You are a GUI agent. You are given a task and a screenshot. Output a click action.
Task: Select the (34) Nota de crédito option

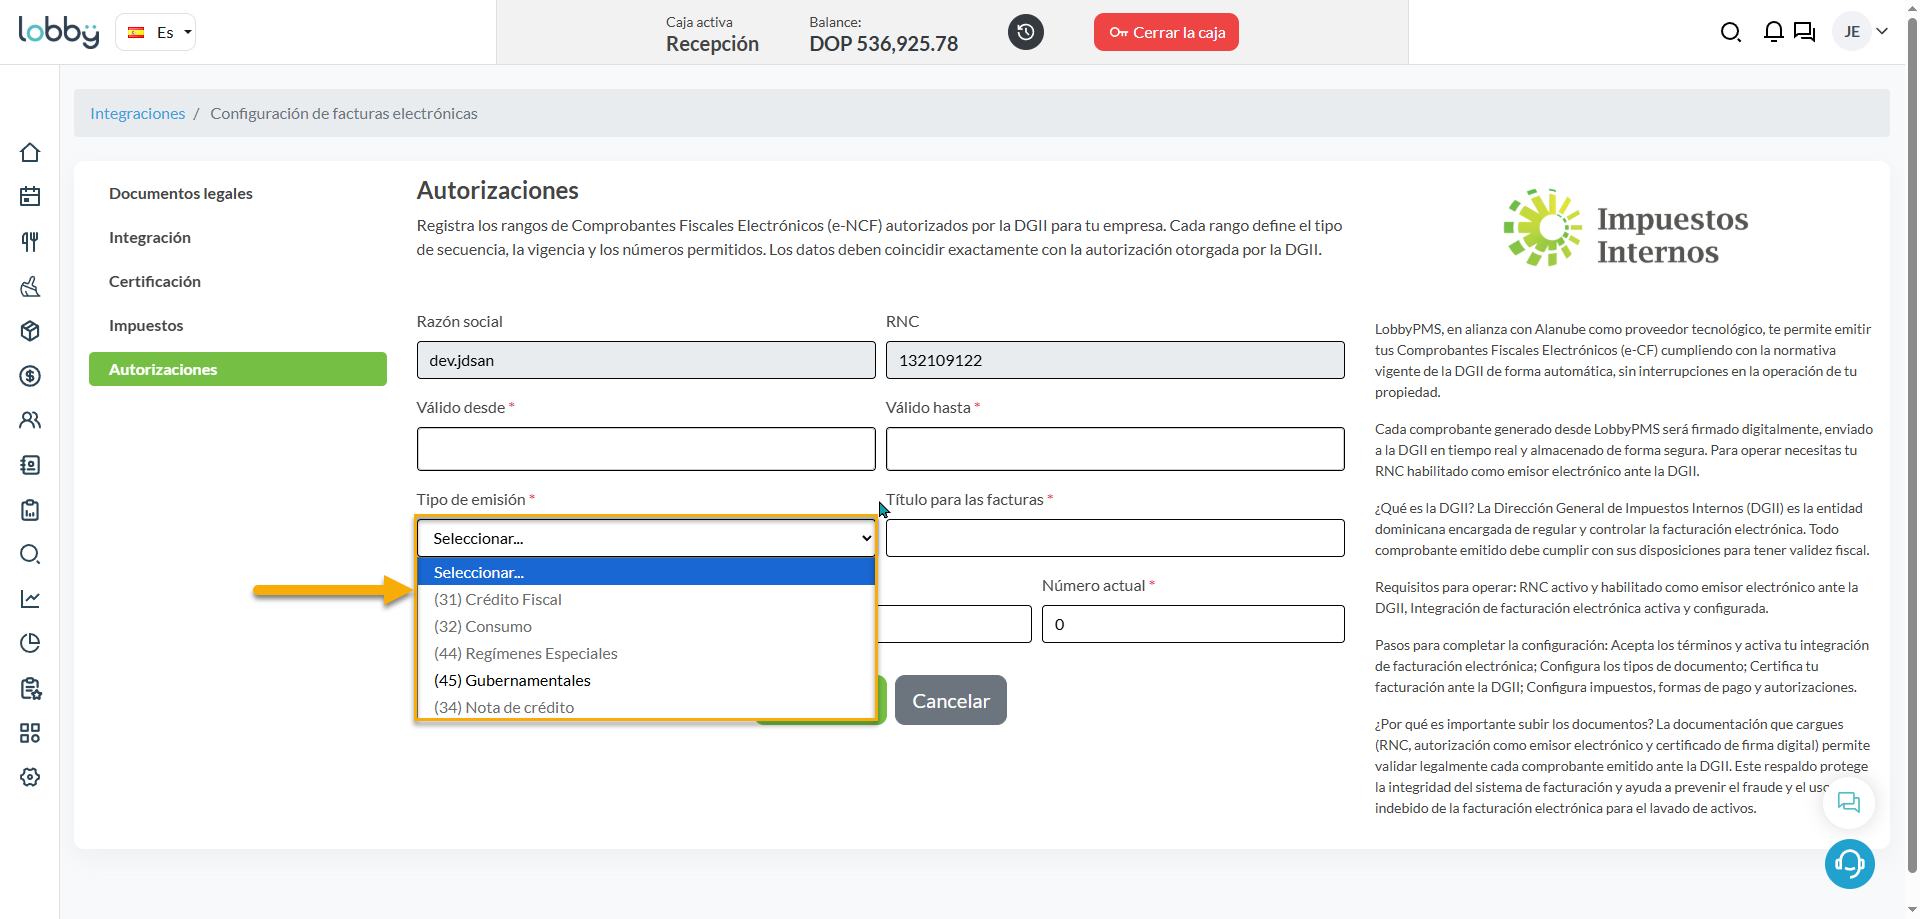tap(646, 706)
